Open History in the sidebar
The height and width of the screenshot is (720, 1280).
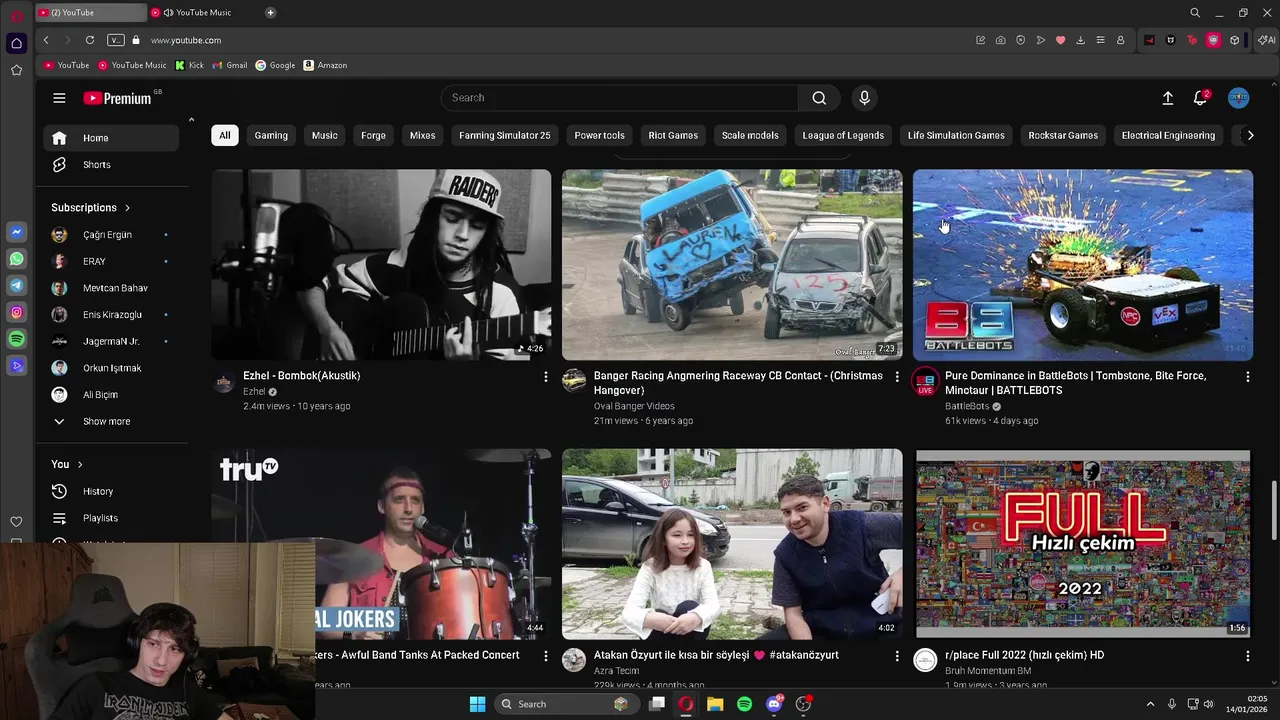110,491
